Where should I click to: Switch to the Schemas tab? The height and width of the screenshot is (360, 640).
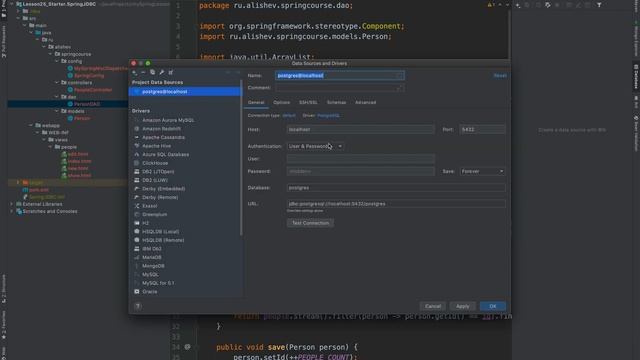tap(336, 102)
